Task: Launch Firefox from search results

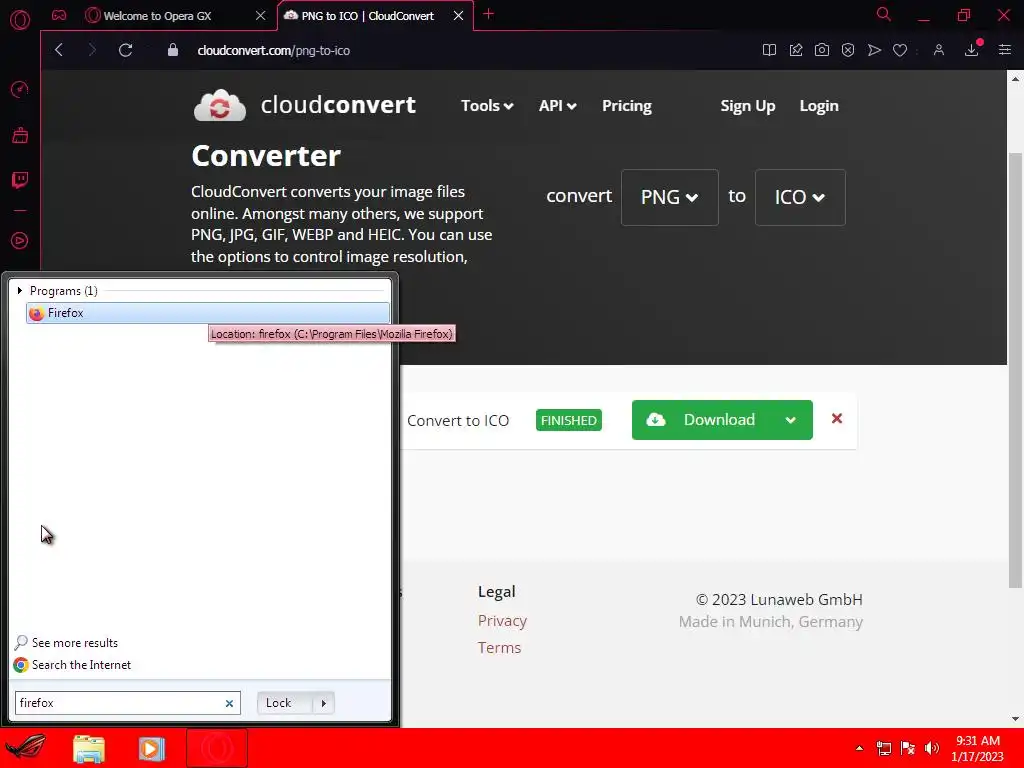Action: (x=208, y=313)
